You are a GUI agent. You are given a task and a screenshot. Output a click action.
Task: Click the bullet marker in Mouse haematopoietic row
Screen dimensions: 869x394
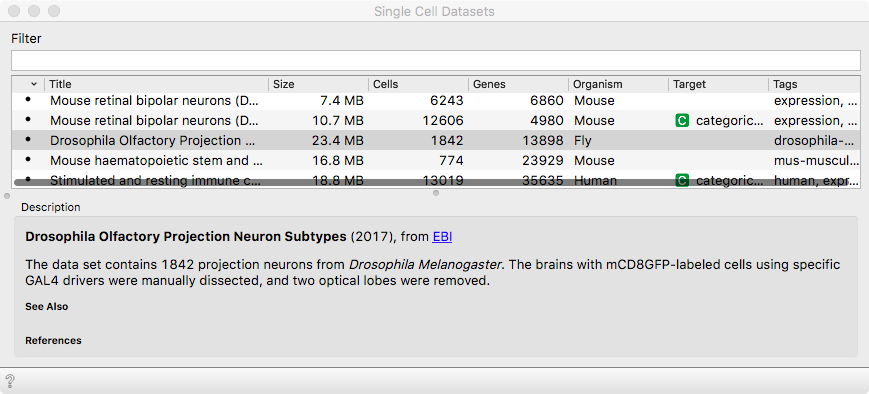[x=28, y=159]
